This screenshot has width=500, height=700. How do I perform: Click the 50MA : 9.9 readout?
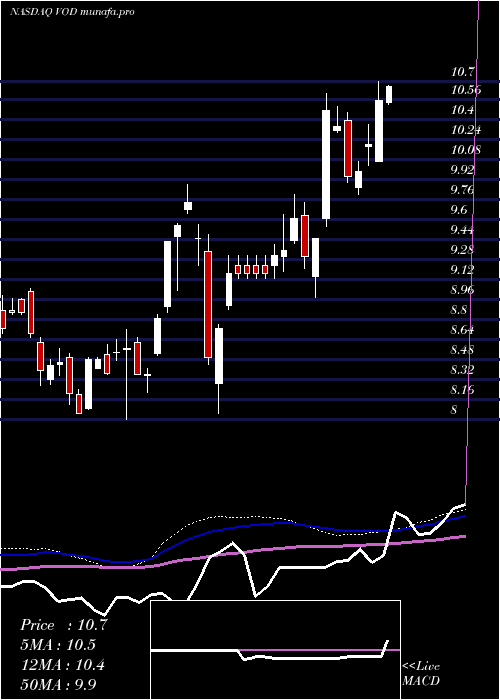point(58,684)
